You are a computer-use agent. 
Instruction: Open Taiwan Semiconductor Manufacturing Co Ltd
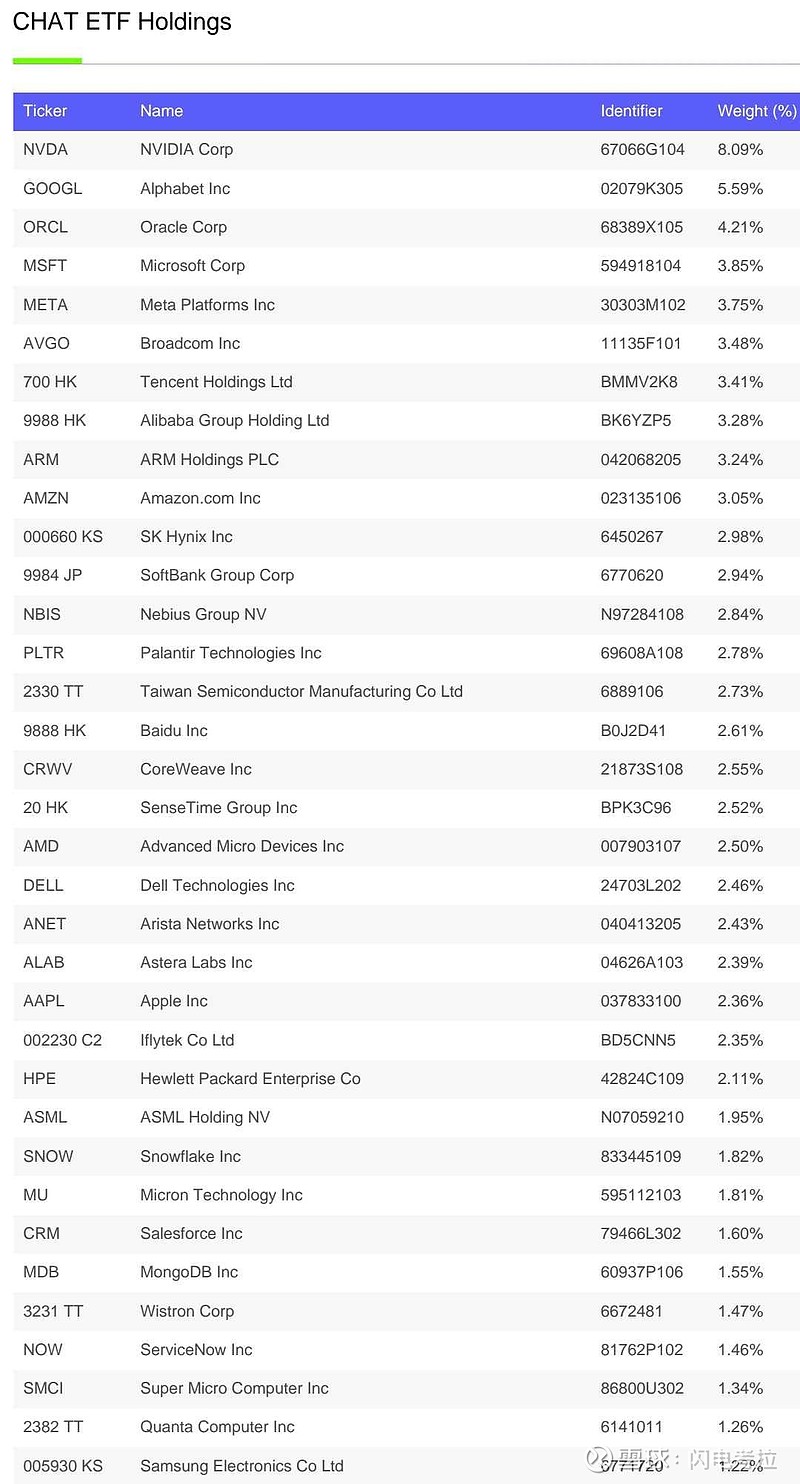(x=301, y=692)
